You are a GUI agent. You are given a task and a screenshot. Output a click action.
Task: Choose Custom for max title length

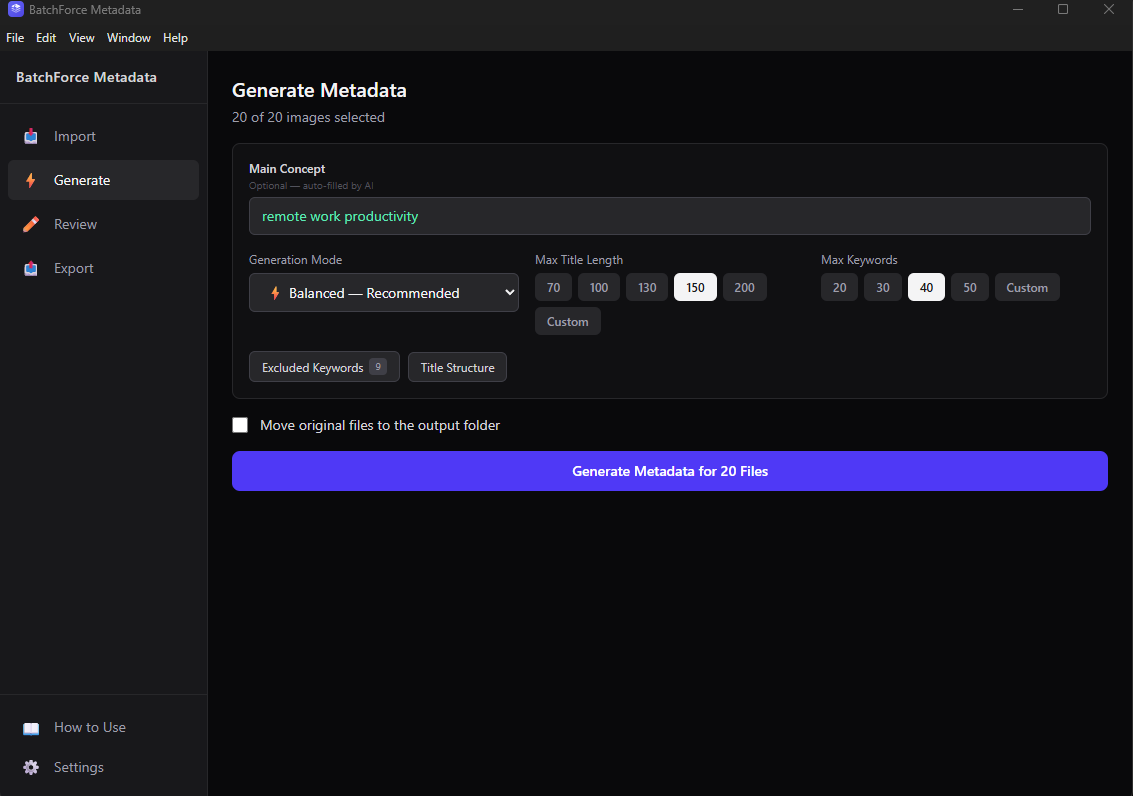(567, 321)
